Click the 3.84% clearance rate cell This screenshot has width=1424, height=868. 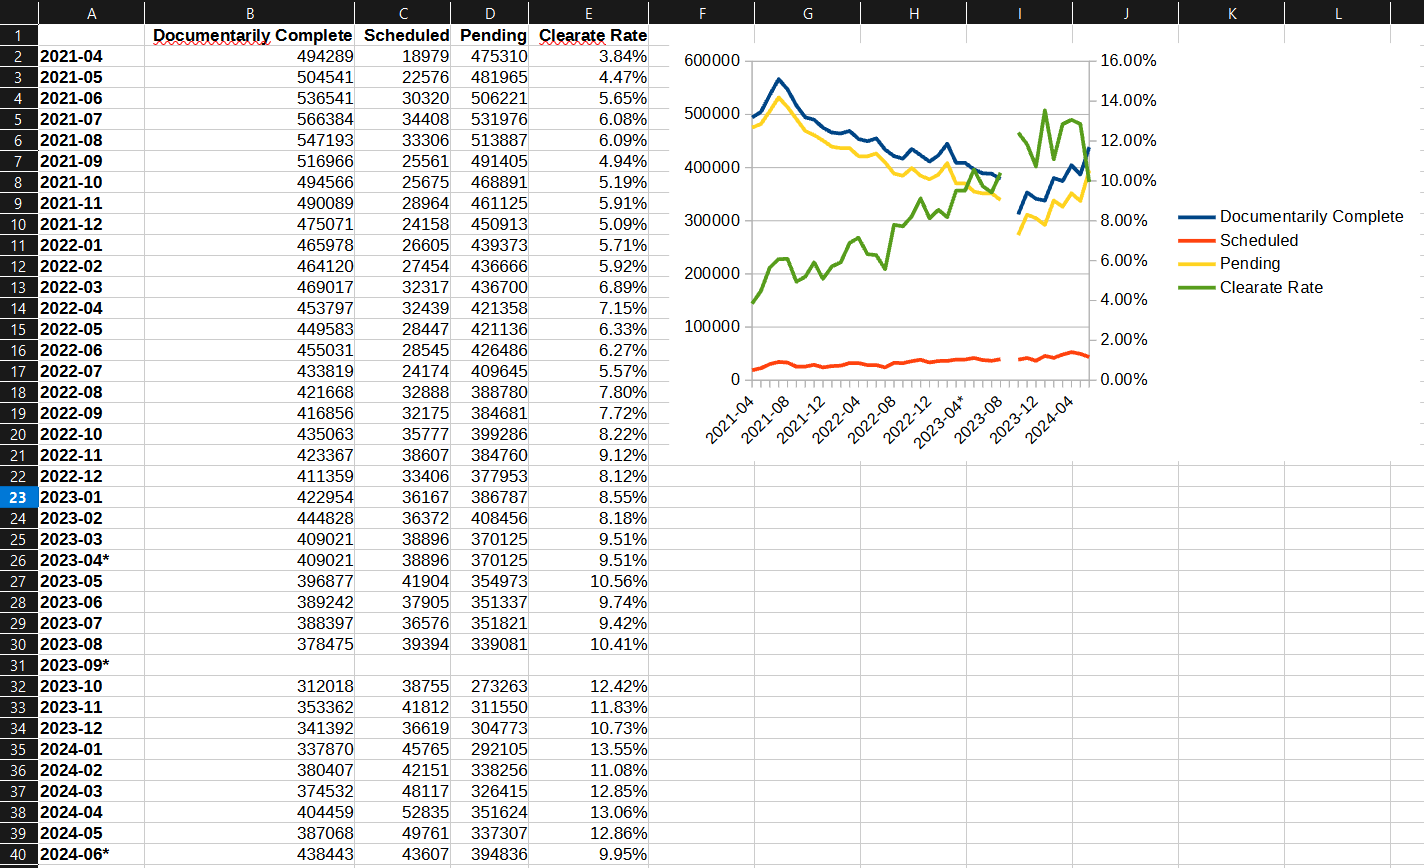coord(589,56)
